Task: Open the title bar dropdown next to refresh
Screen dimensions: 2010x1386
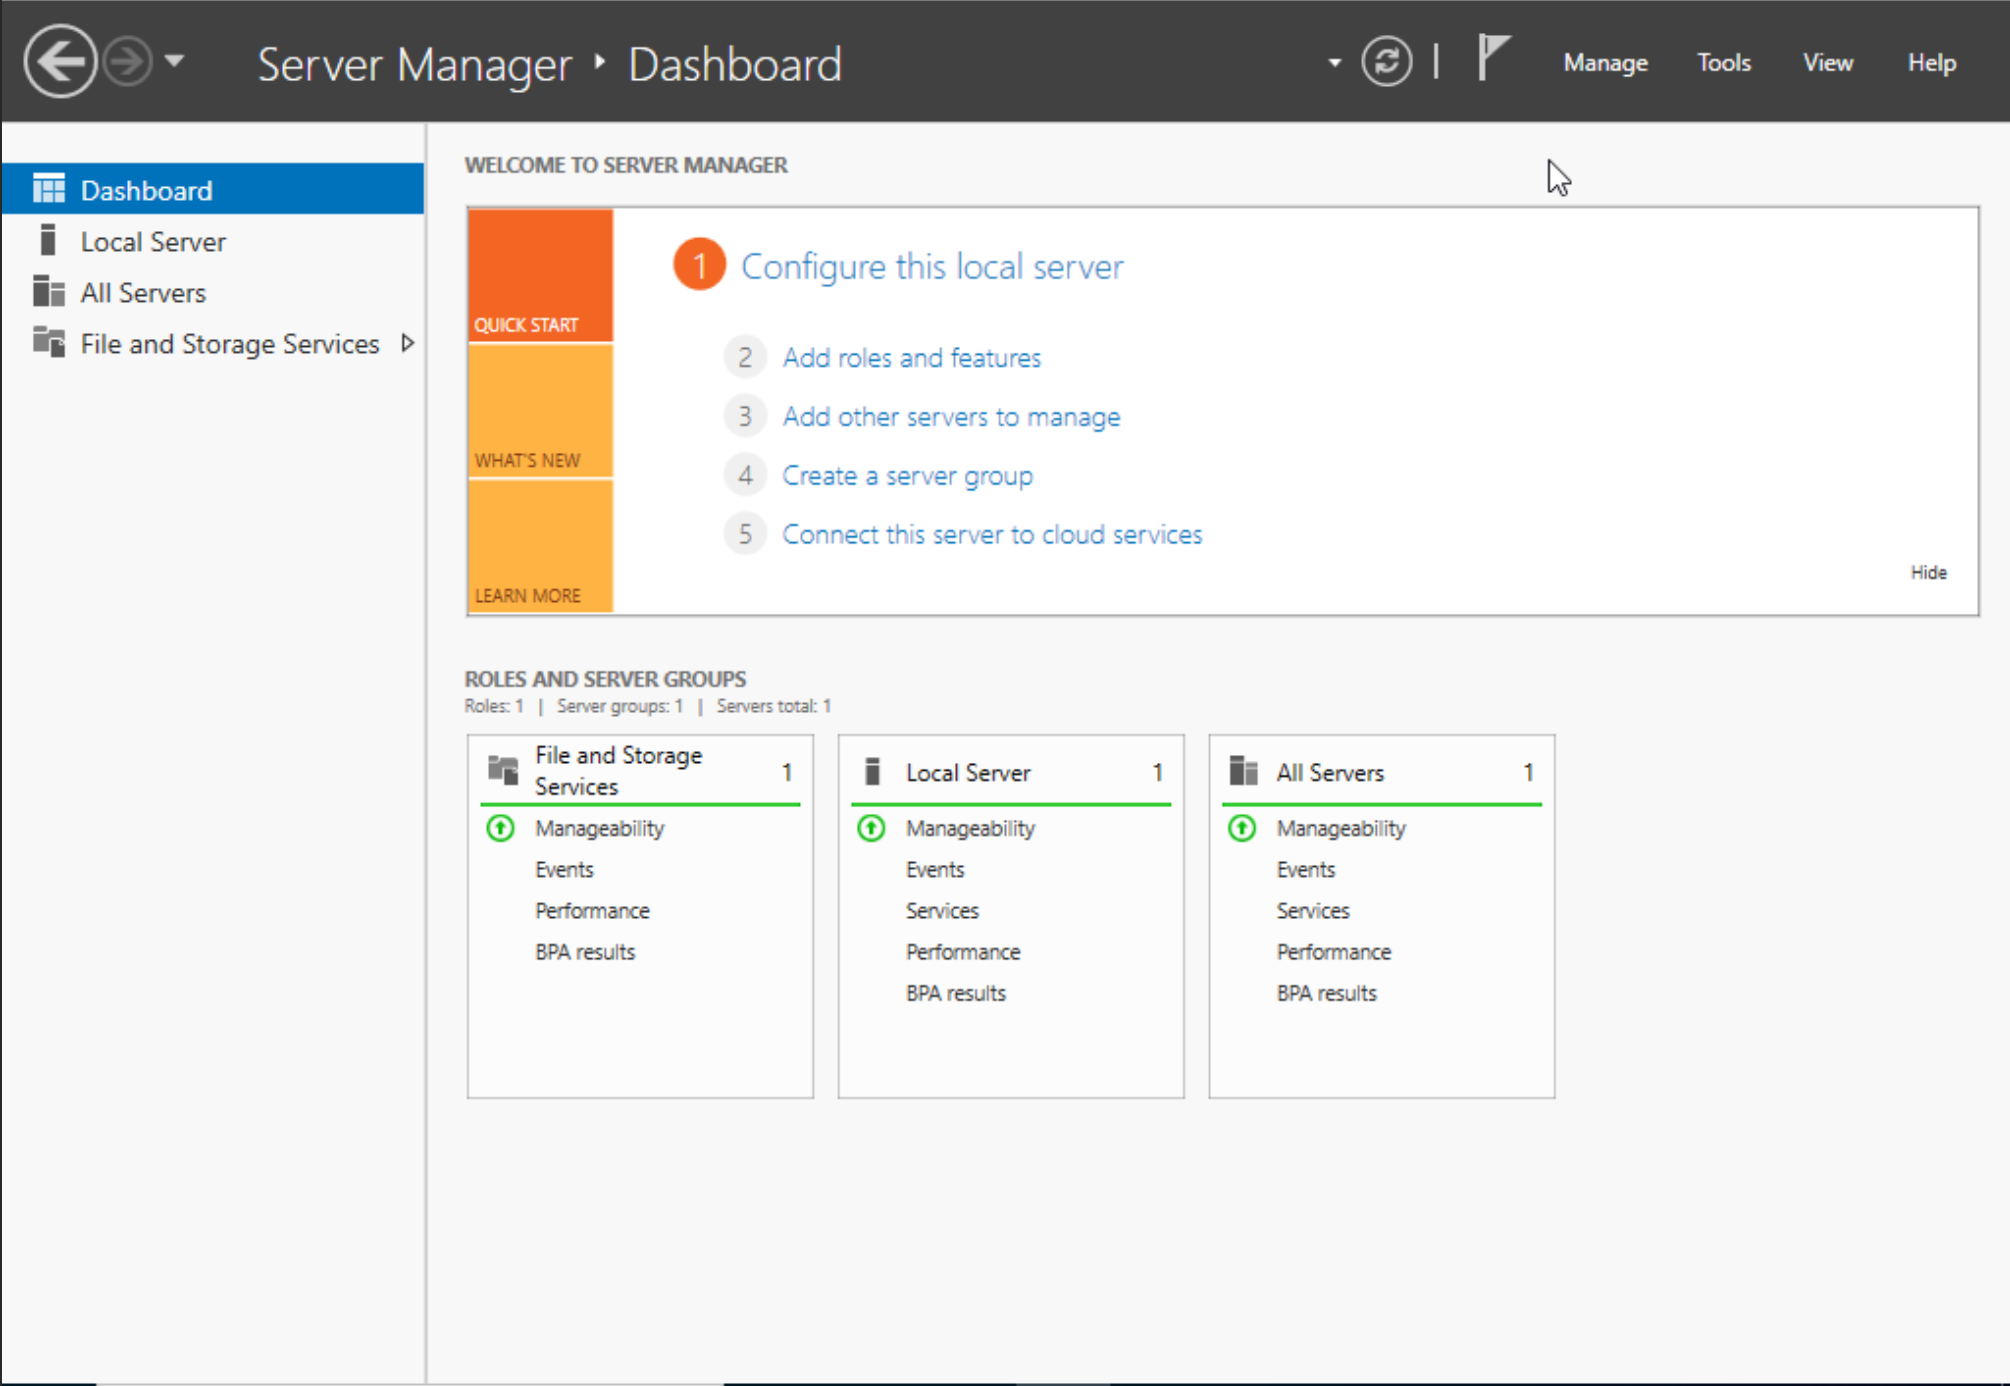Action: click(x=1334, y=61)
